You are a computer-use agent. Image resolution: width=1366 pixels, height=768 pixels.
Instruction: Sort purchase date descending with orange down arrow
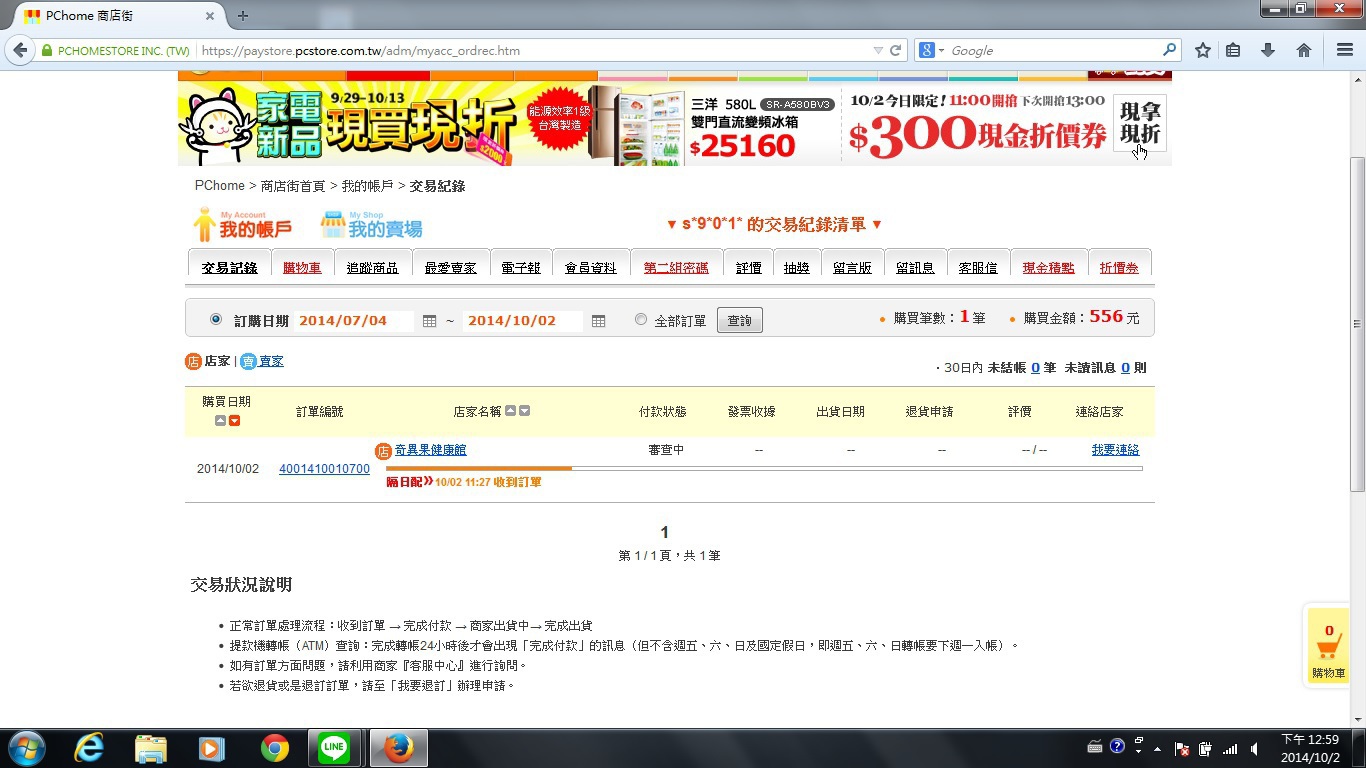pos(234,421)
